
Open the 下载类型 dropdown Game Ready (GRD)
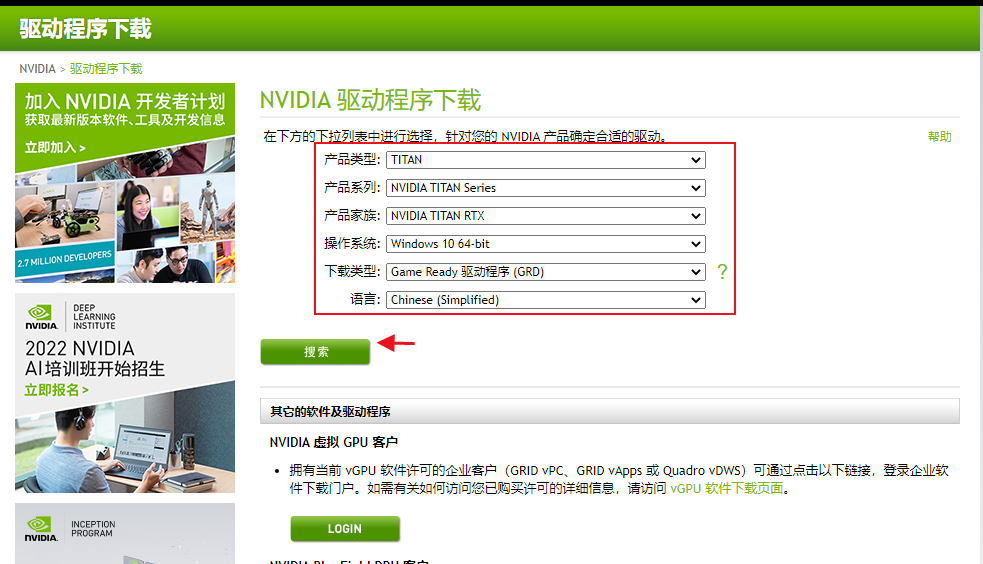[545, 272]
